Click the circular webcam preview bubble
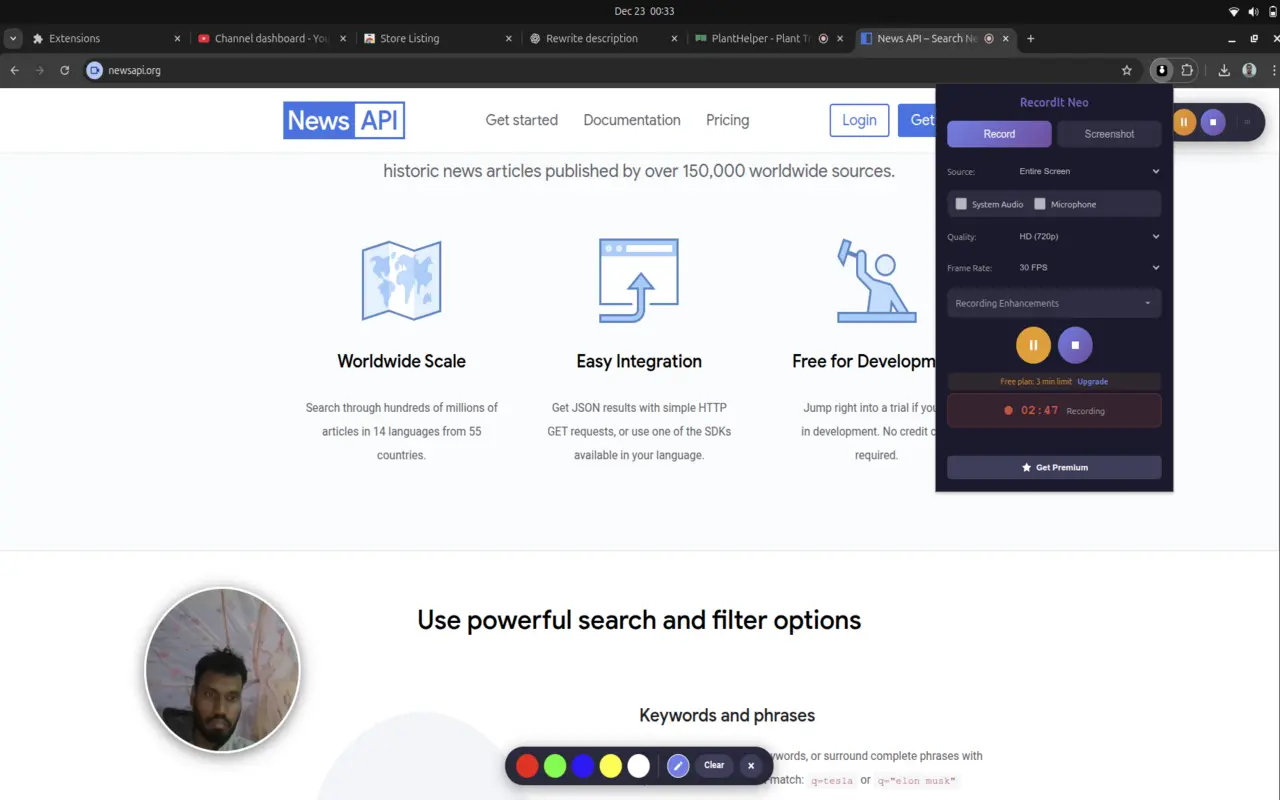The image size is (1280, 800). click(222, 670)
